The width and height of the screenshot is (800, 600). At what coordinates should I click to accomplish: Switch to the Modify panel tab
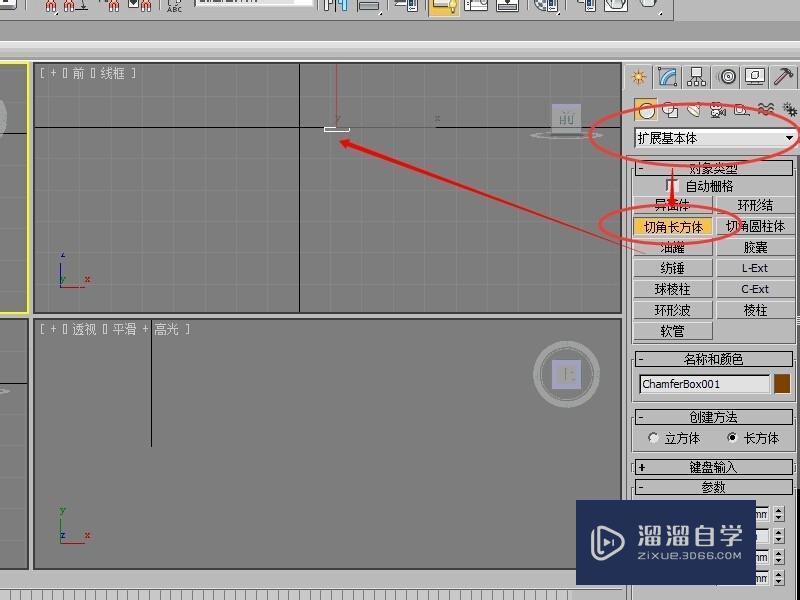coord(667,77)
